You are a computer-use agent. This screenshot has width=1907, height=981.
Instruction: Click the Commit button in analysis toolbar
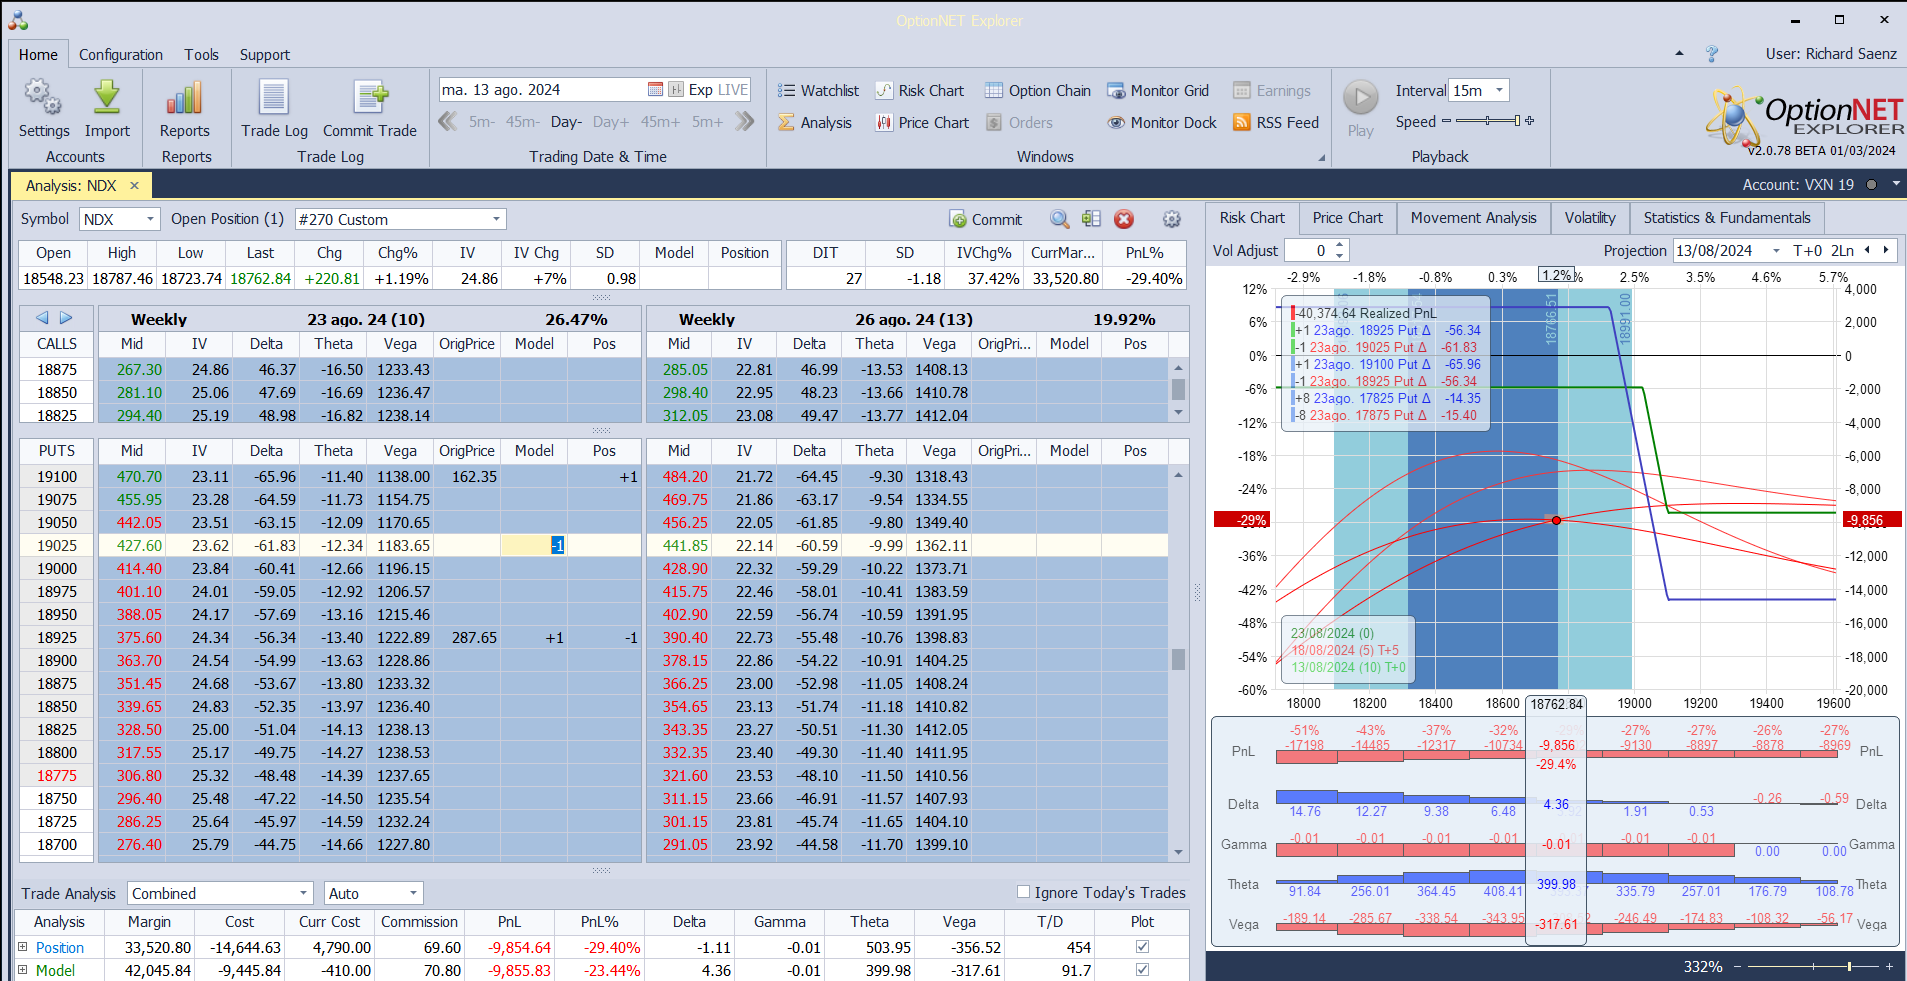click(986, 219)
